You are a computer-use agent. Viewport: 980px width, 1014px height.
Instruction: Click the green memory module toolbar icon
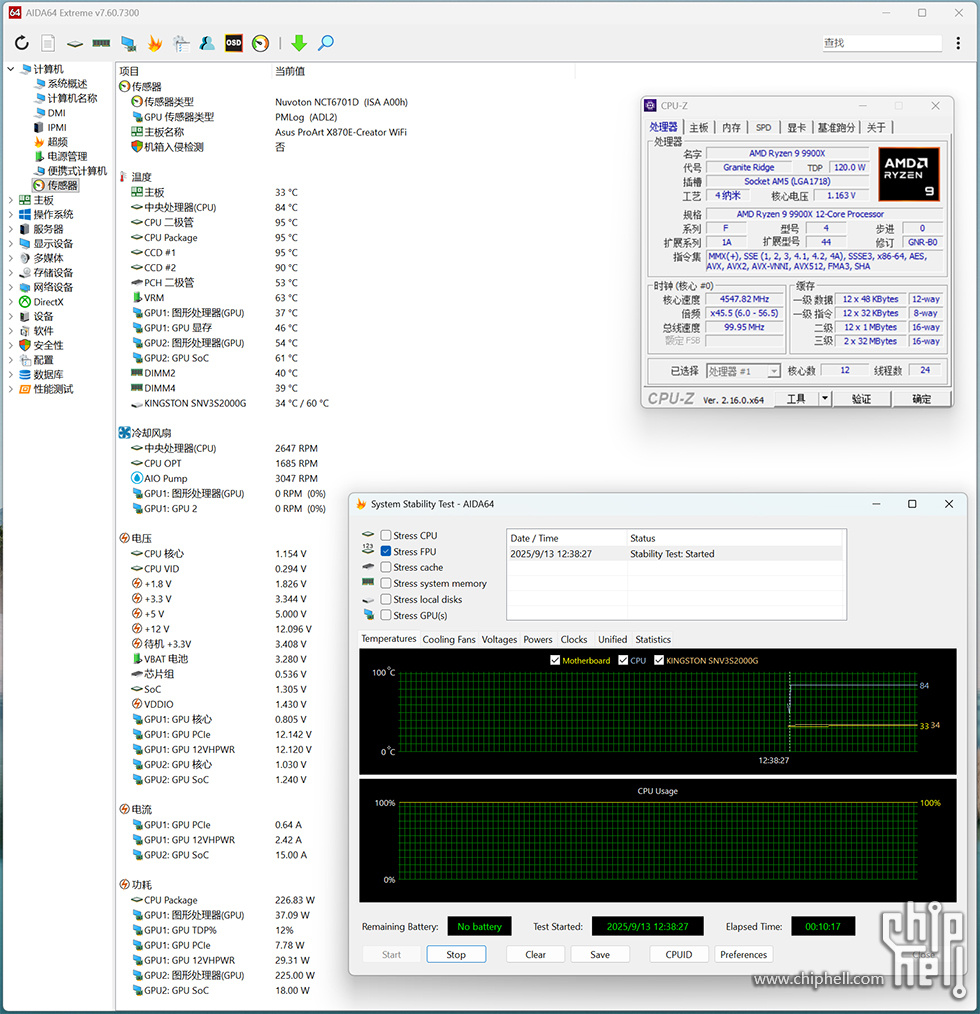click(x=101, y=43)
